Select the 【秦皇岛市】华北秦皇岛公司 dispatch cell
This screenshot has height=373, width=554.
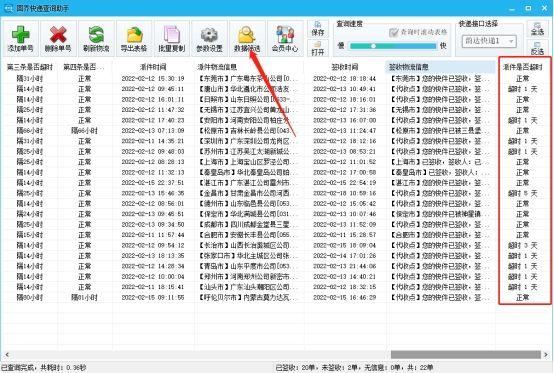(249, 172)
